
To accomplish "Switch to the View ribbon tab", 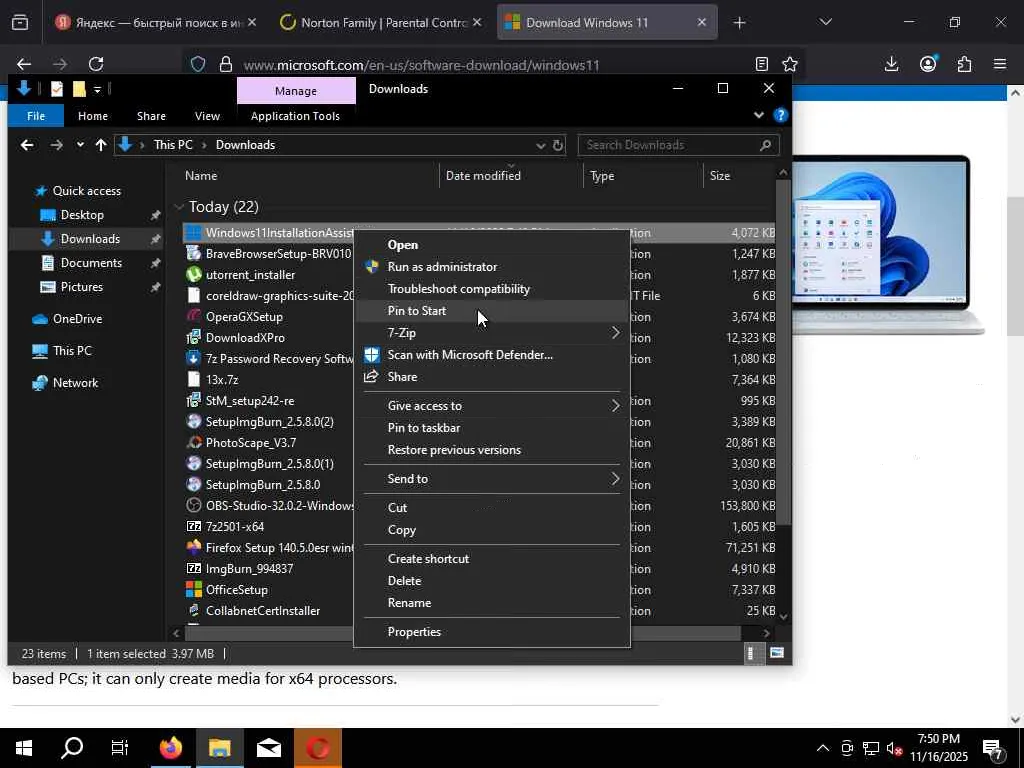I will tap(207, 116).
